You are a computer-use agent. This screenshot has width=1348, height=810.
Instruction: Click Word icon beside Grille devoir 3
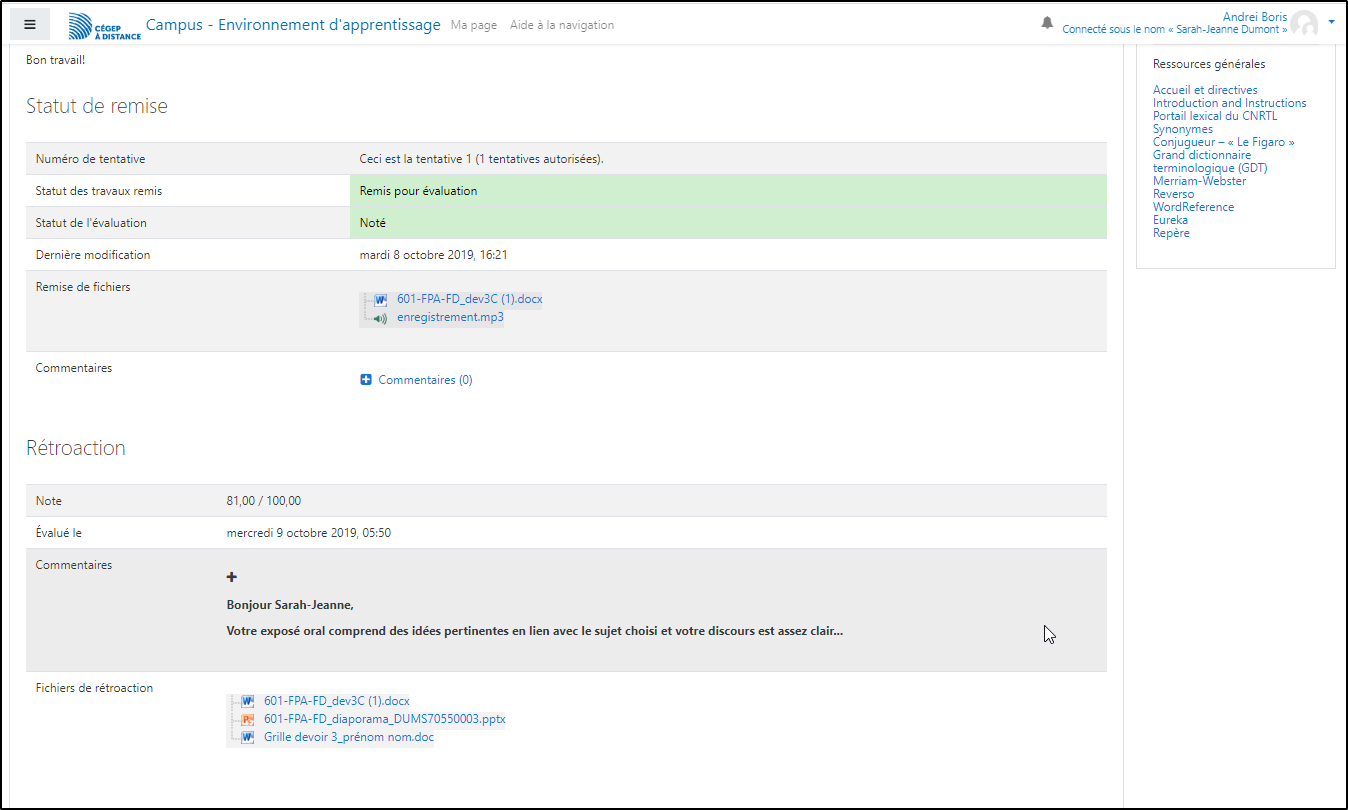coord(248,737)
